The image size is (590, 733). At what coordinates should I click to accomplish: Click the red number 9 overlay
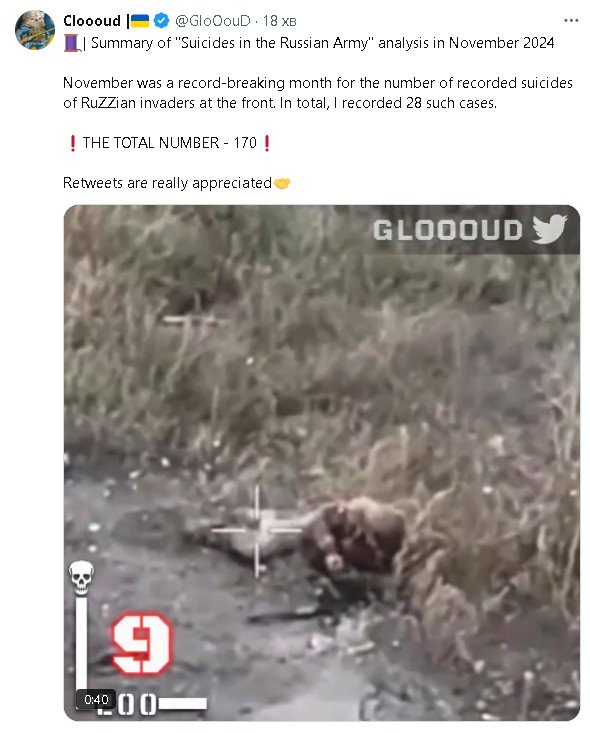pyautogui.click(x=142, y=644)
